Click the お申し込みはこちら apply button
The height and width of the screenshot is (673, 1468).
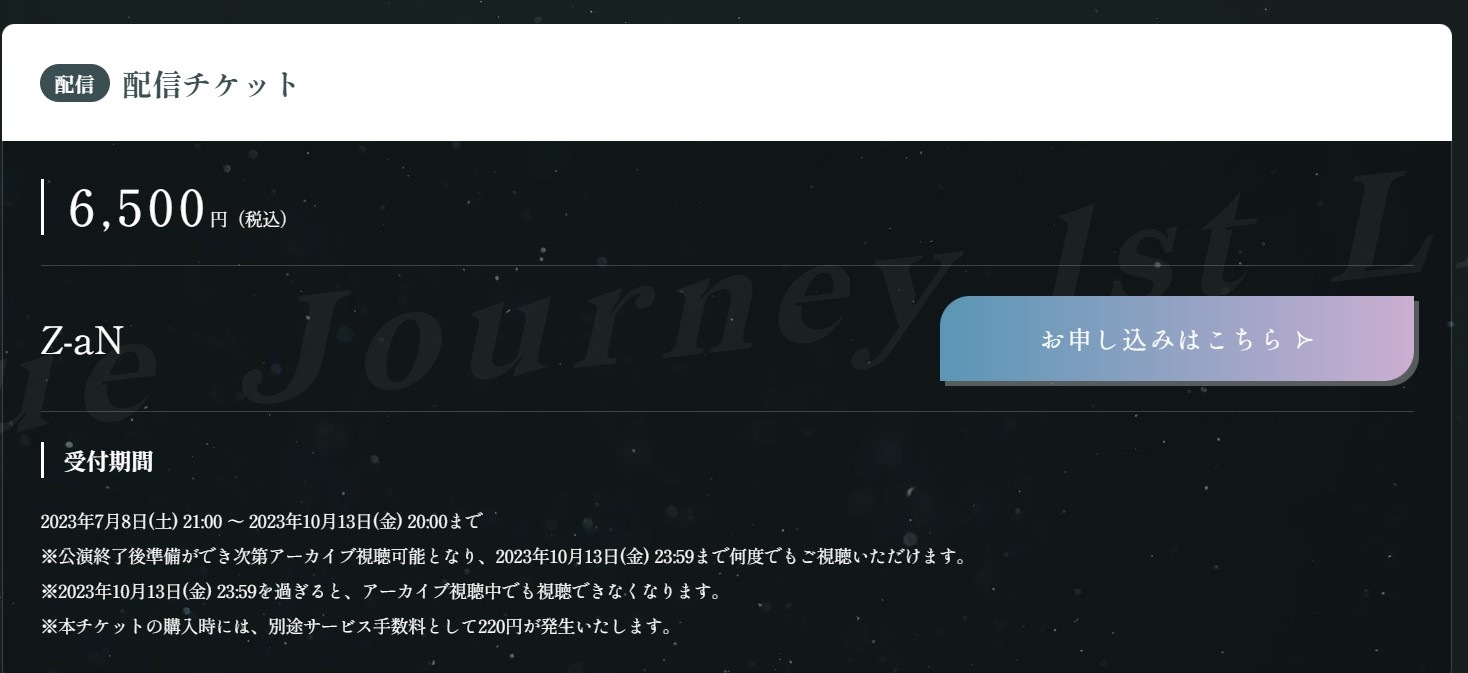point(1177,339)
